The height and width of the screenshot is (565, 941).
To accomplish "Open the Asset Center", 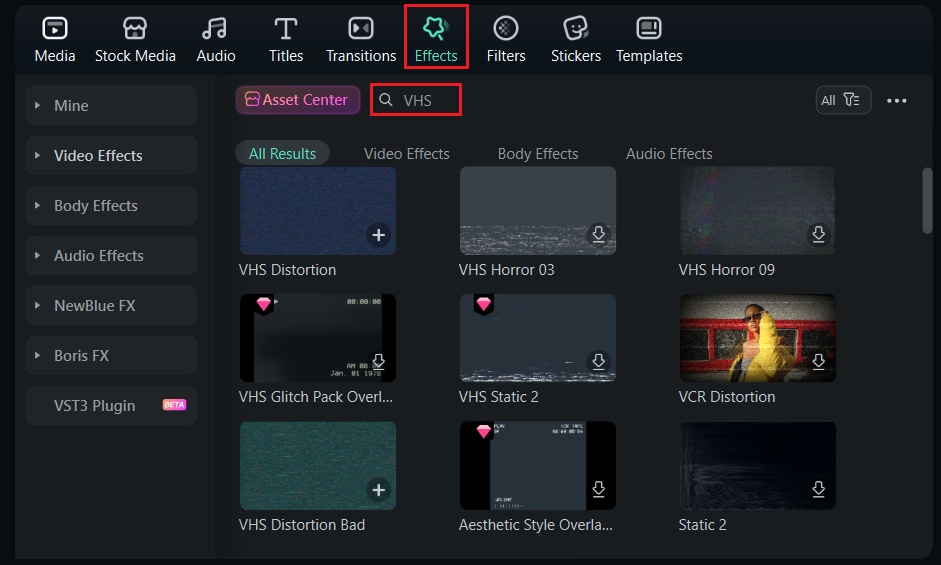I will pyautogui.click(x=298, y=100).
